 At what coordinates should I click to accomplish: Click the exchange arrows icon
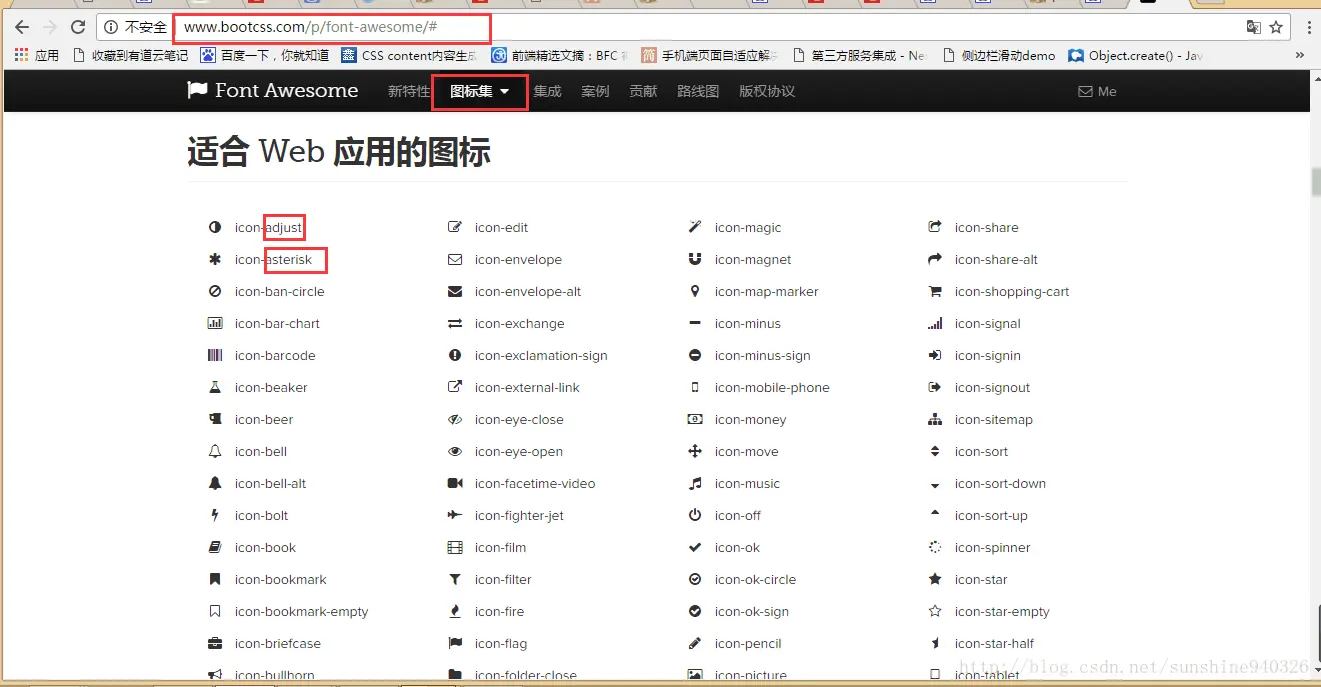(455, 323)
